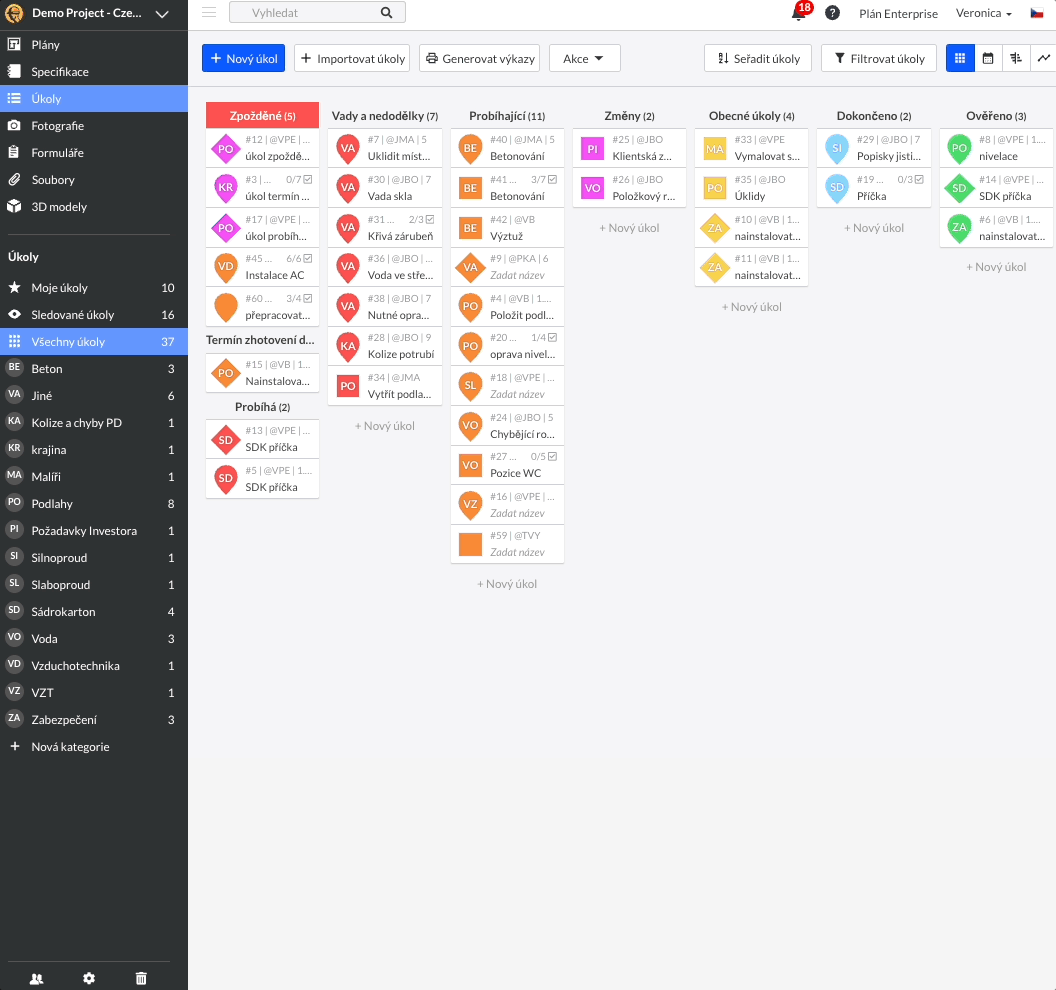Screen dimensions: 1056x990
Task: Select the Sádrokarton category filter
Action: tap(63, 611)
